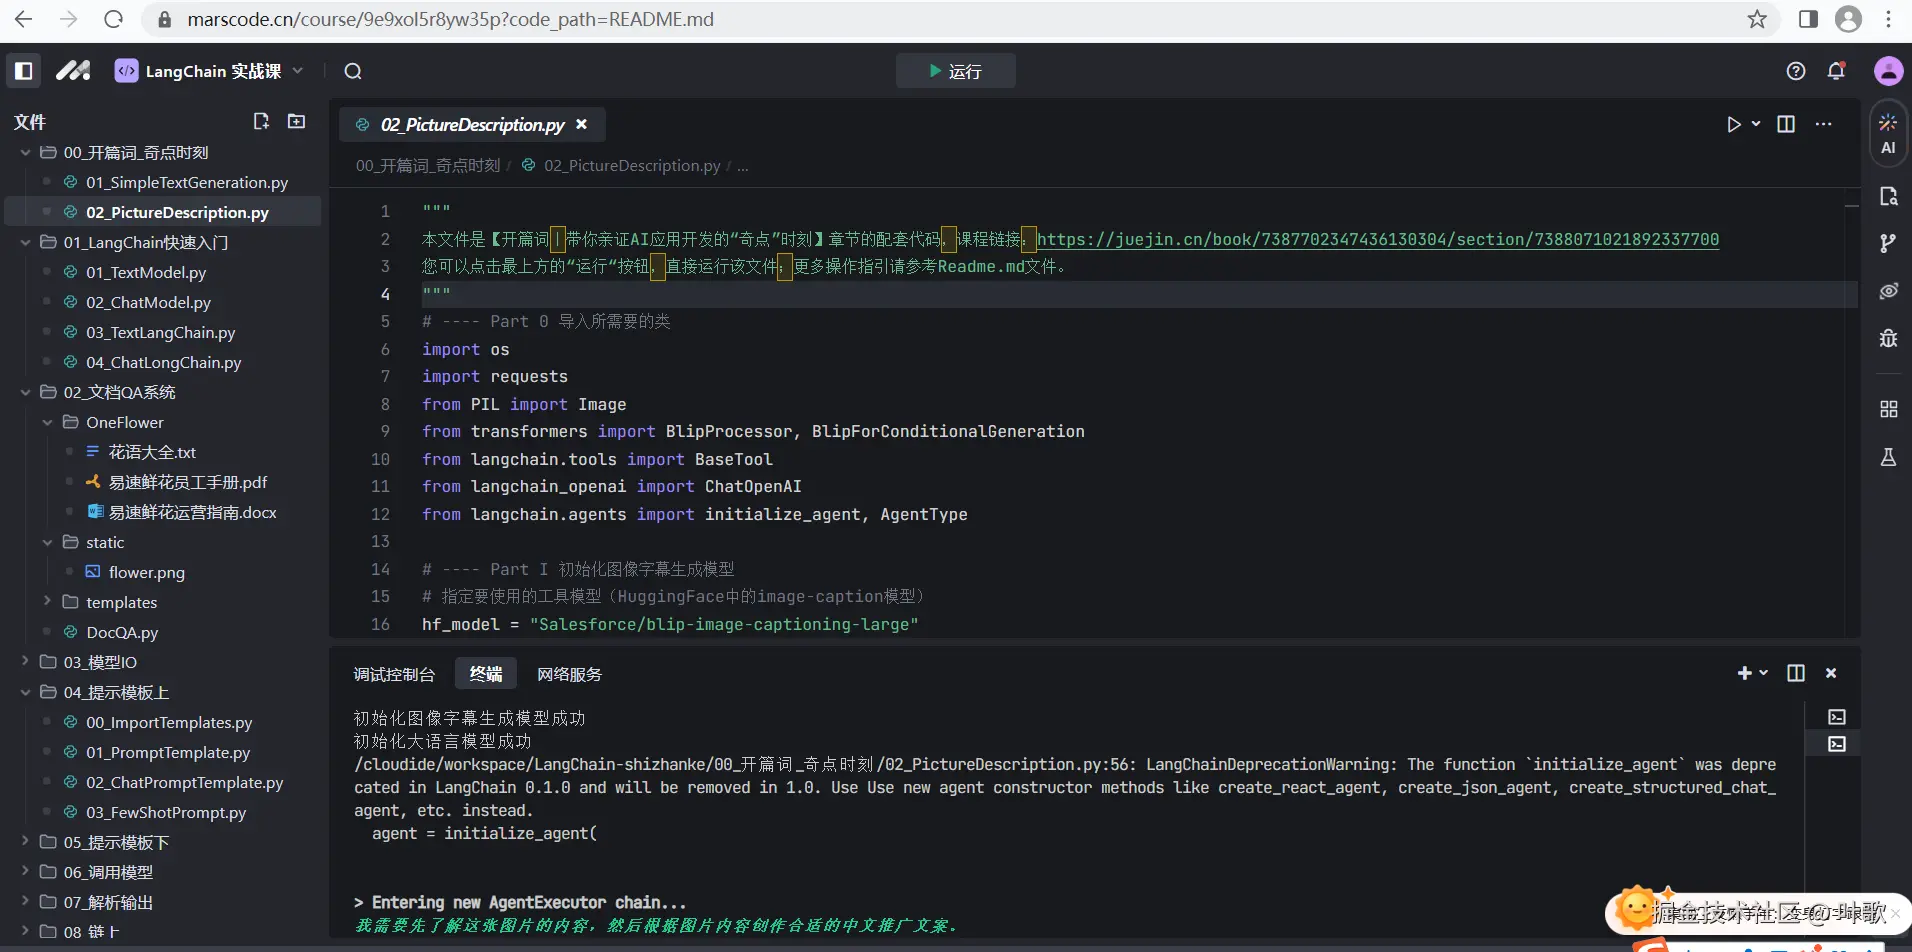
Task: Open the debug bug icon
Action: point(1888,338)
